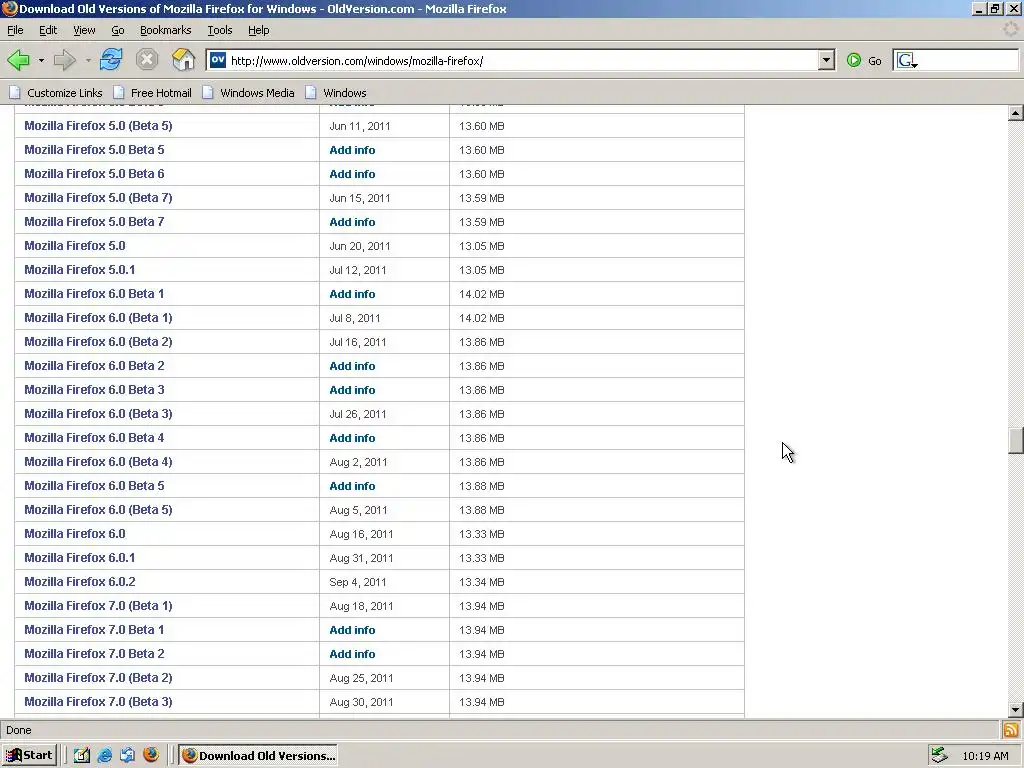The image size is (1024, 768).
Task: Click the 13.34 MB size cell
Action: point(481,582)
